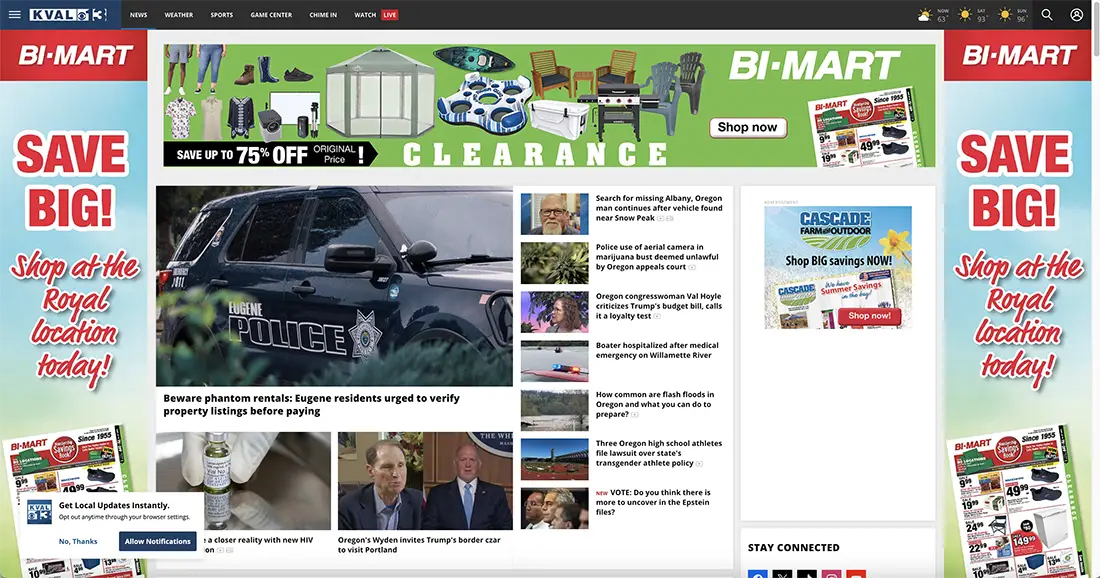Click the marijuana plant thumbnail
The image size is (1100, 578).
(554, 263)
